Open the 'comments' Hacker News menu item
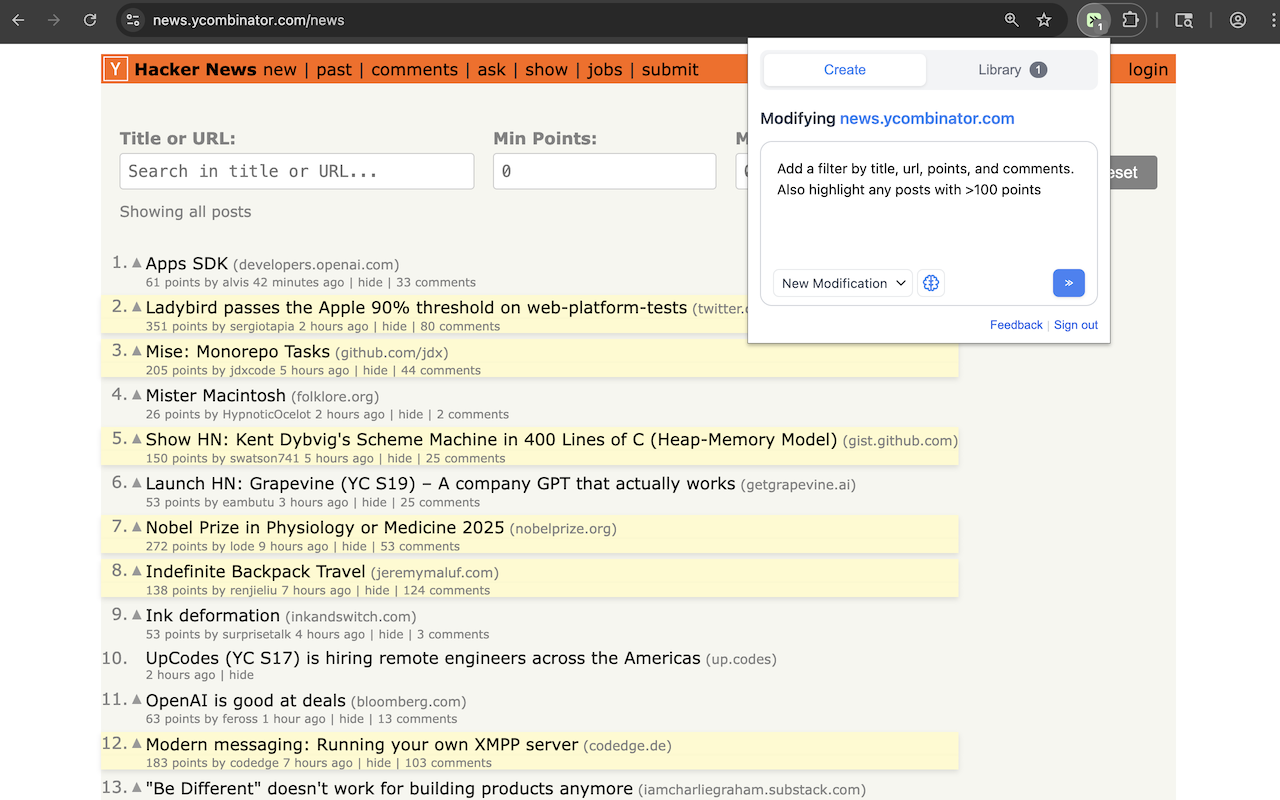Viewport: 1280px width, 800px height. tap(414, 69)
